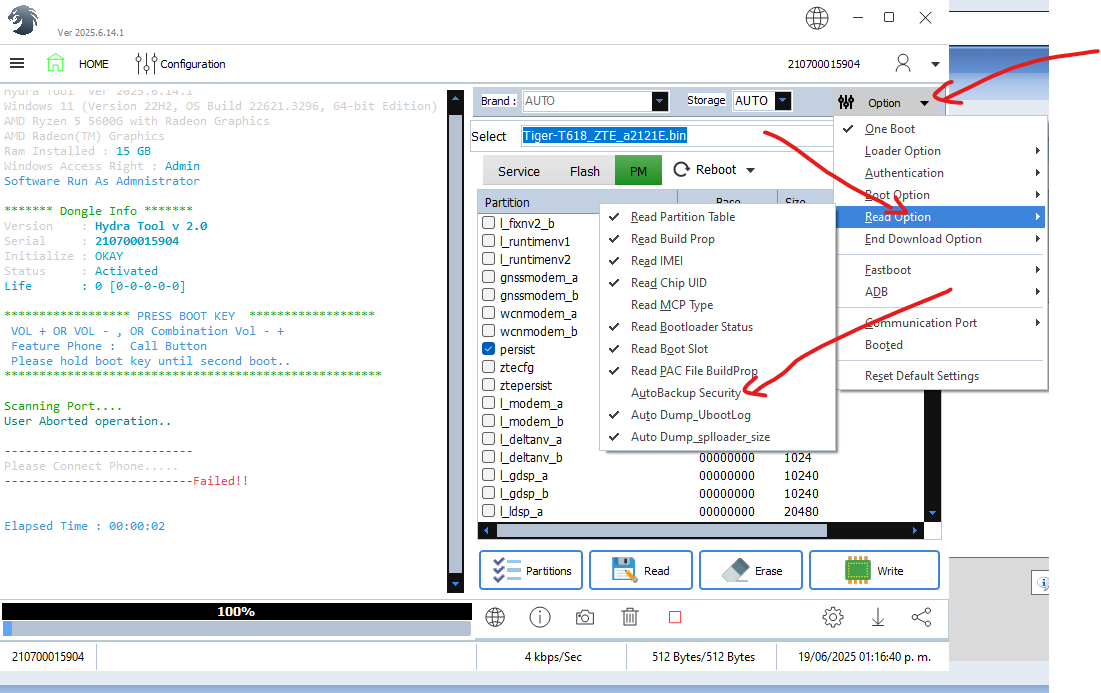
Task: Click the green HOME icon
Action: [55, 63]
